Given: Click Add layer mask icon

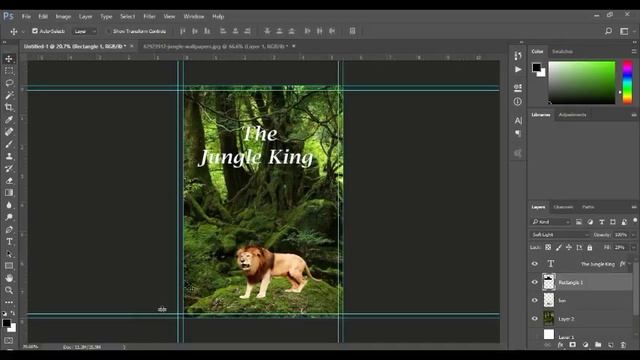Looking at the screenshot, I should (x=573, y=345).
